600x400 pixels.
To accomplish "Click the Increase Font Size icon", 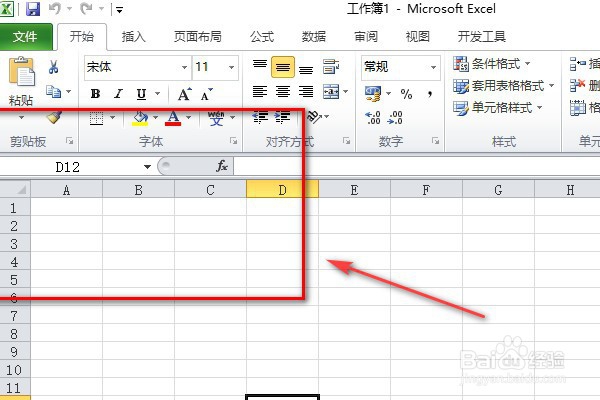I will [x=184, y=94].
